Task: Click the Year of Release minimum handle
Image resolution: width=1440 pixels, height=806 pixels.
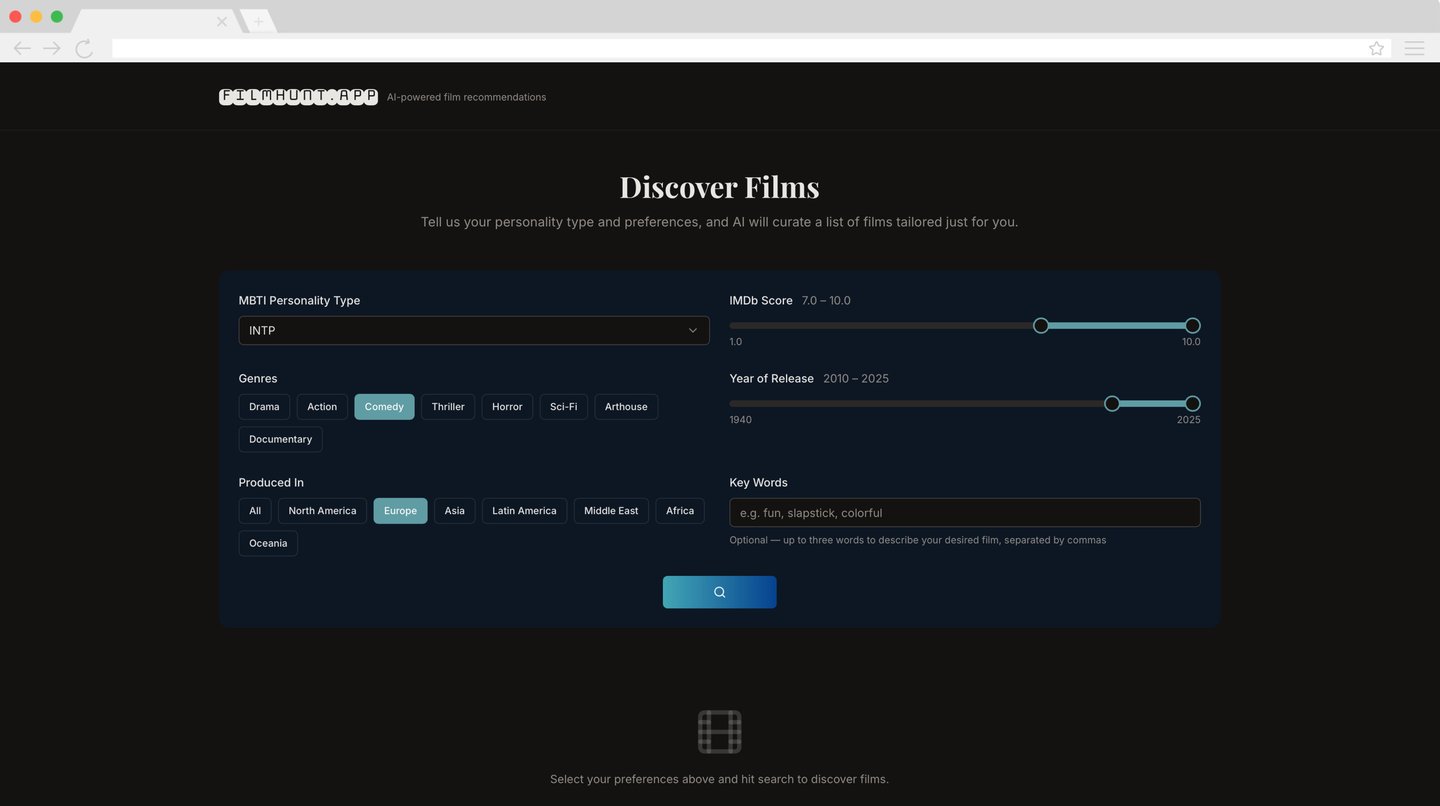Action: click(x=1112, y=404)
